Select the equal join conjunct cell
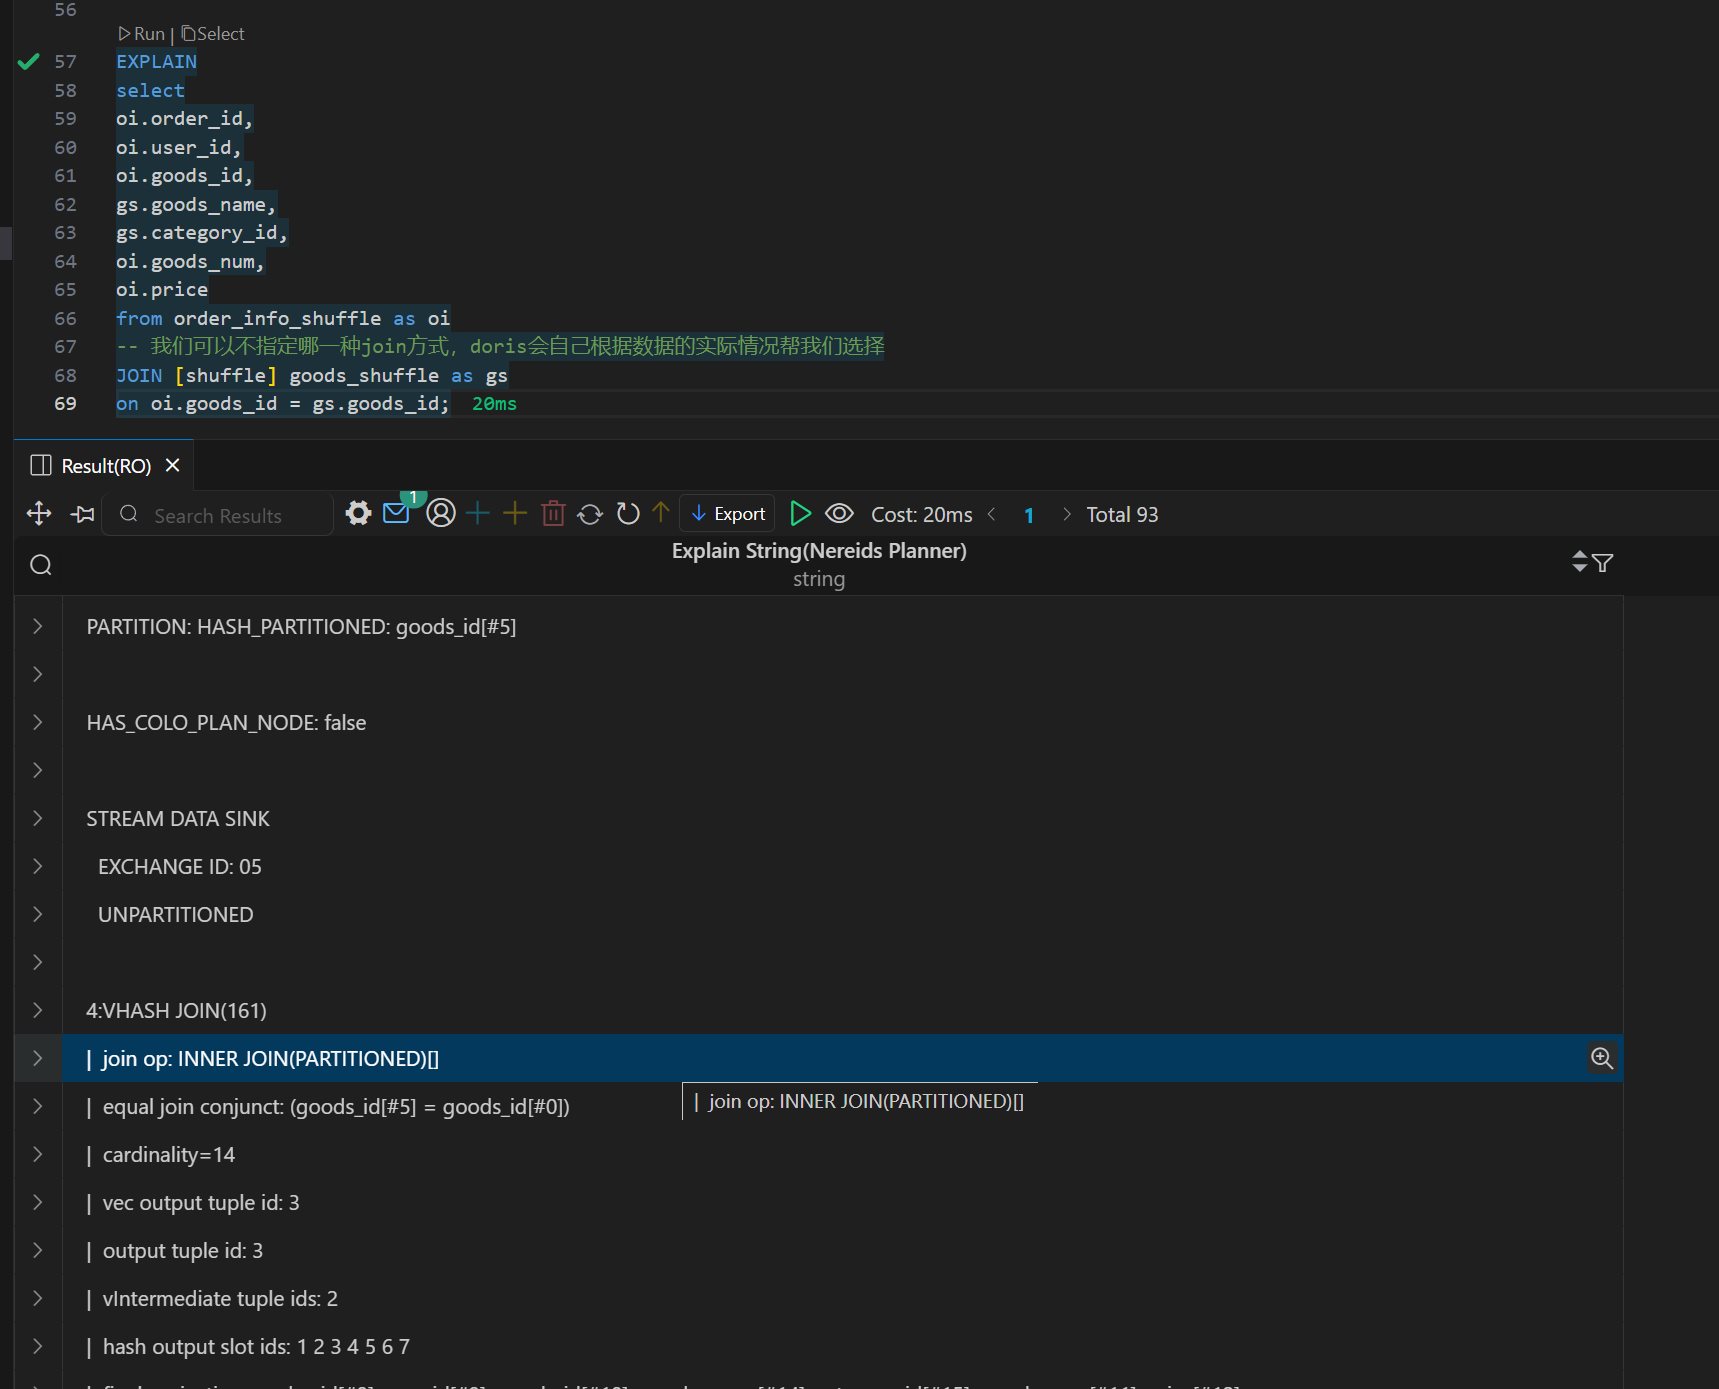 click(x=842, y=1107)
